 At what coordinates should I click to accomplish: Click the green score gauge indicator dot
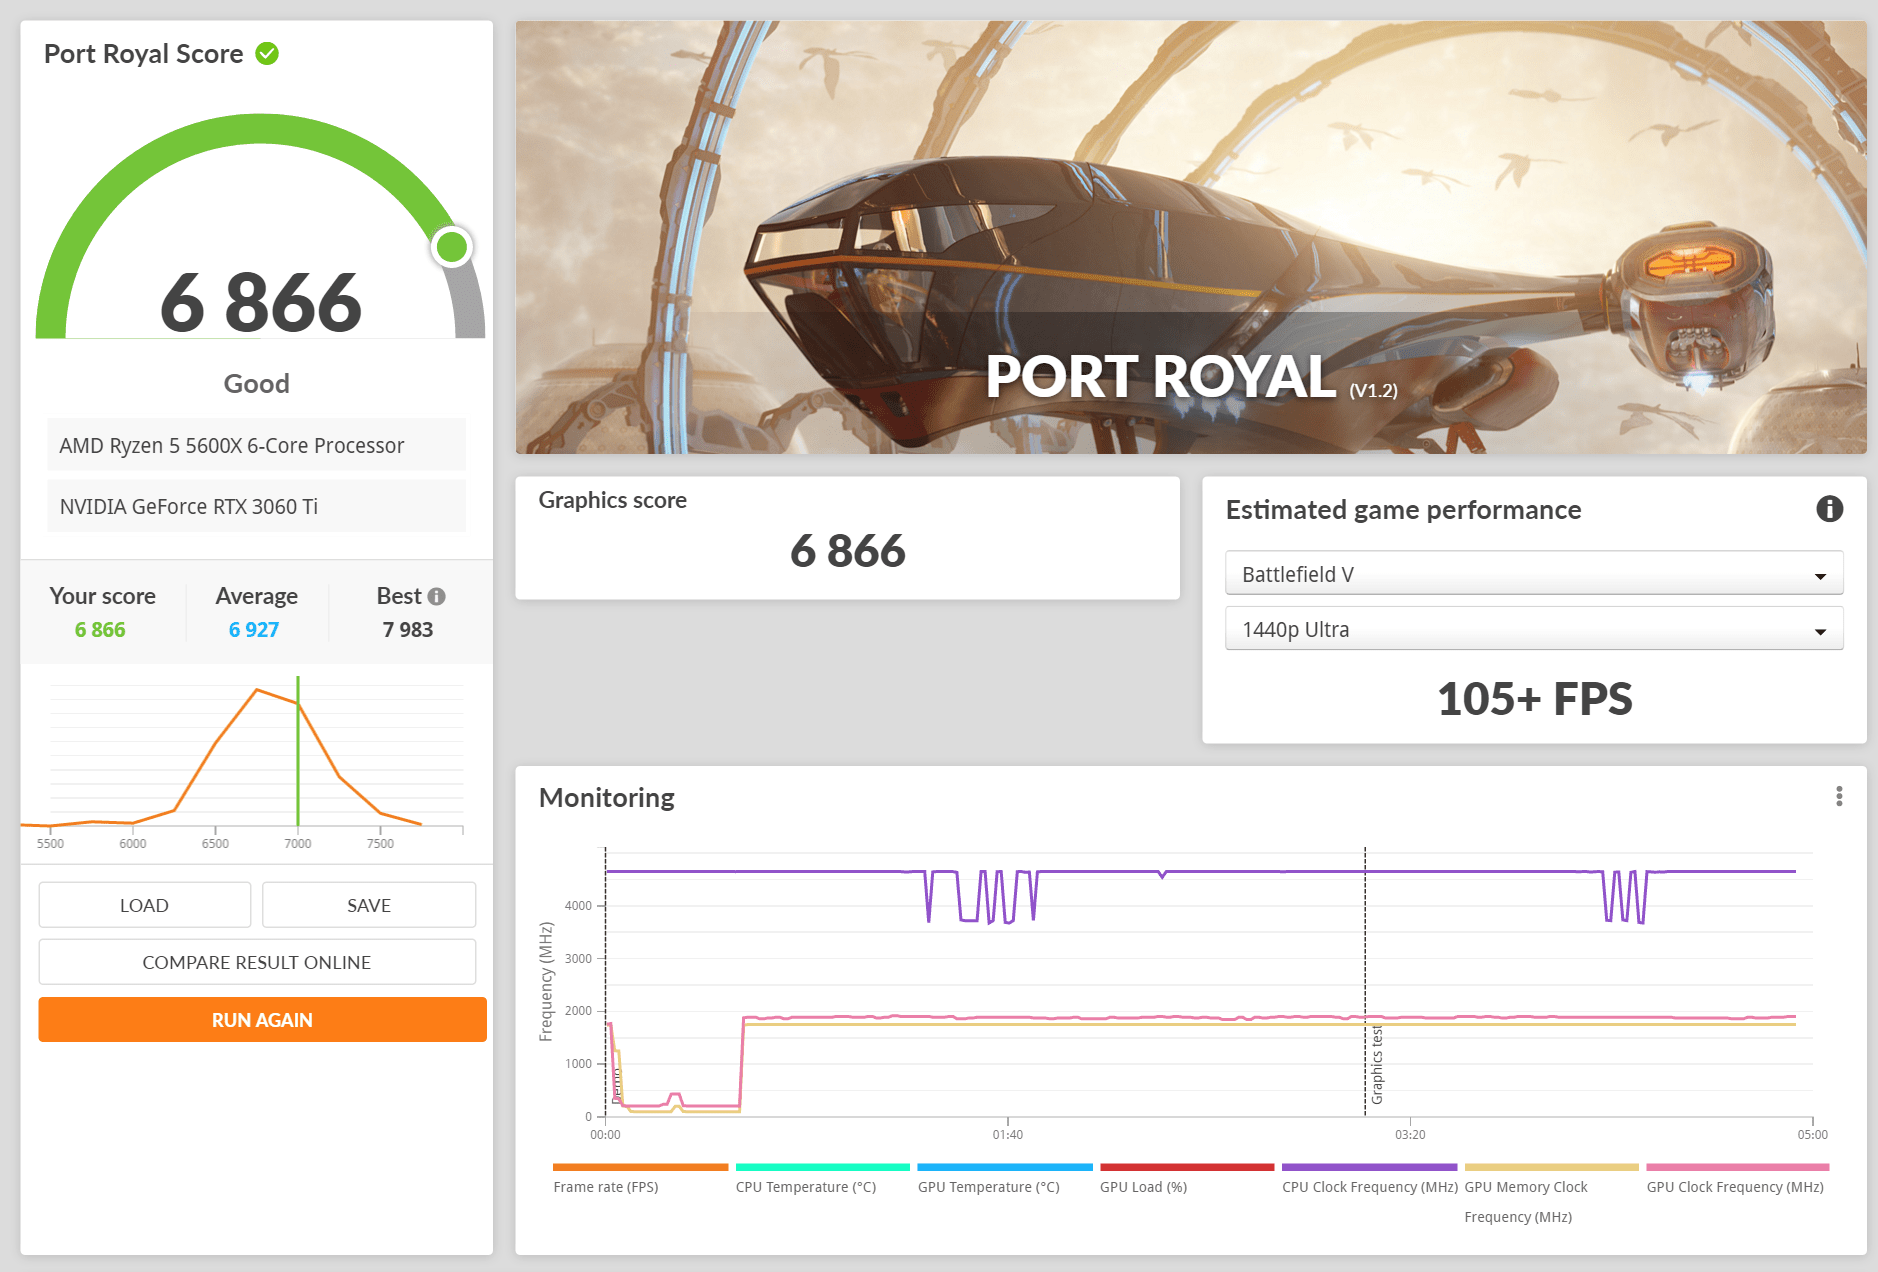pos(452,247)
